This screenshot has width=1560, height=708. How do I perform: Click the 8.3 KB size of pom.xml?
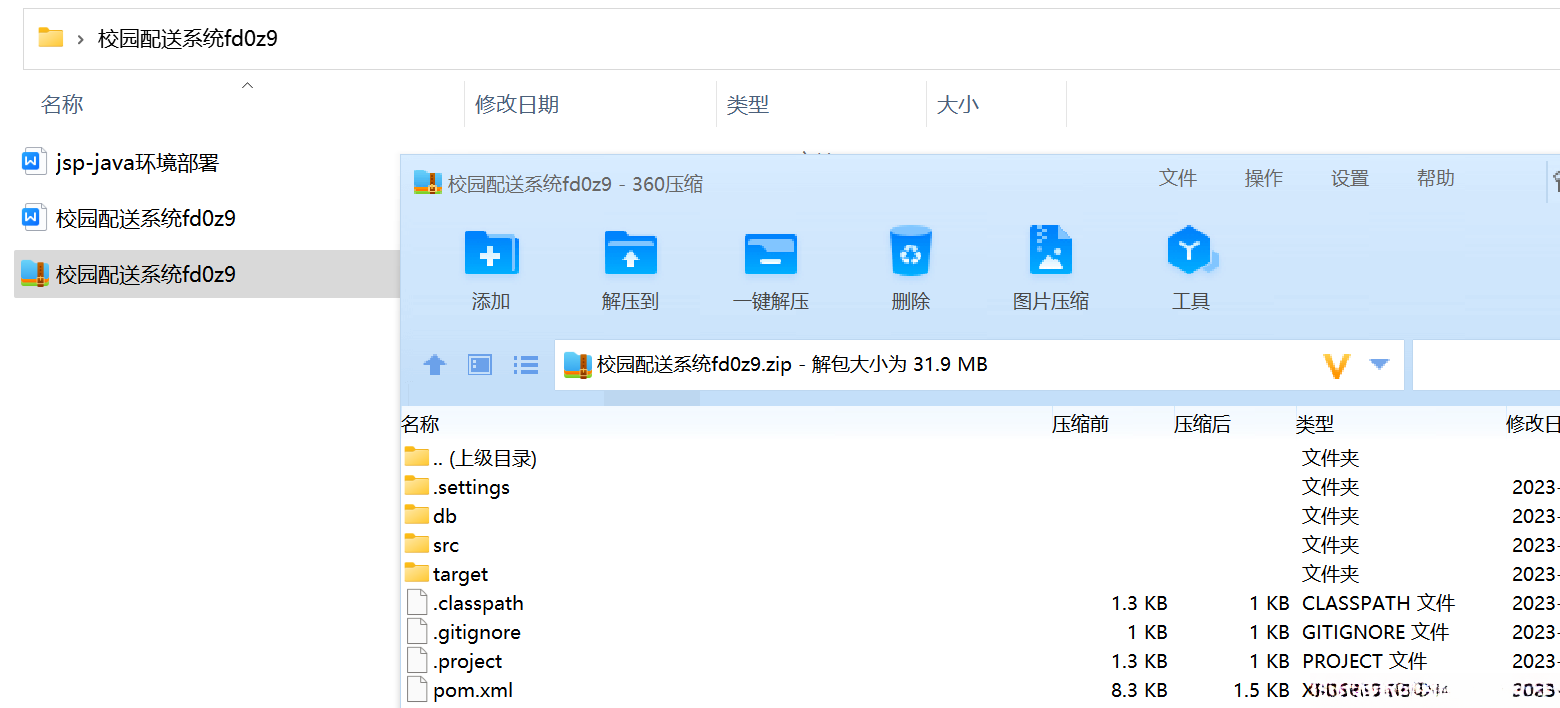click(1139, 690)
